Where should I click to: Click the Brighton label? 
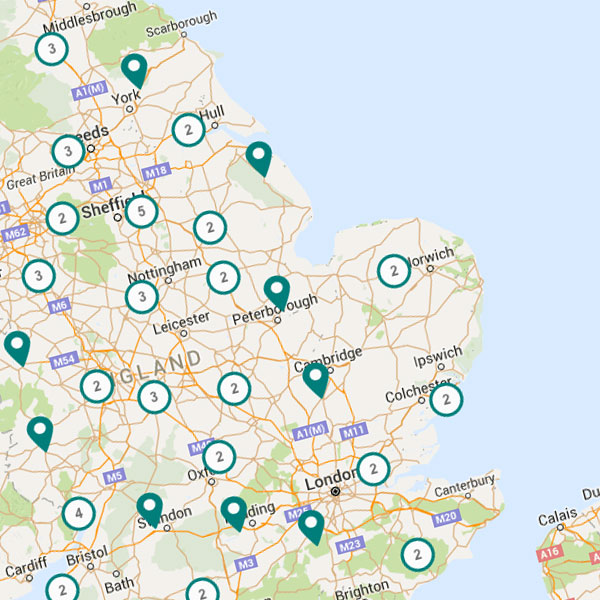(x=362, y=590)
